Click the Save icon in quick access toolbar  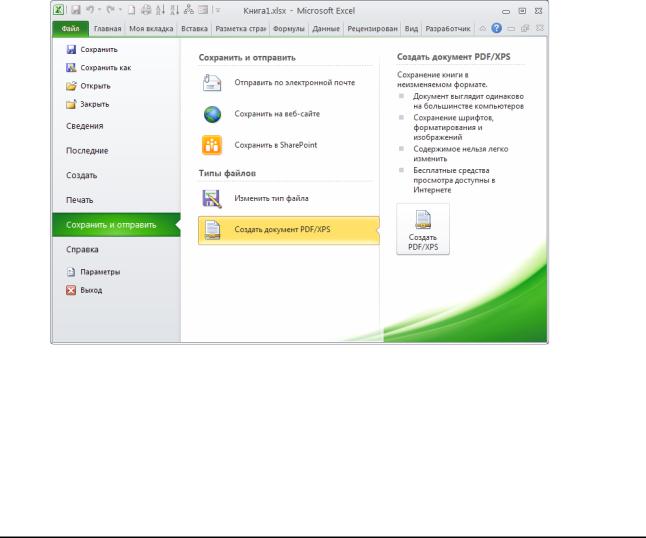[76, 10]
